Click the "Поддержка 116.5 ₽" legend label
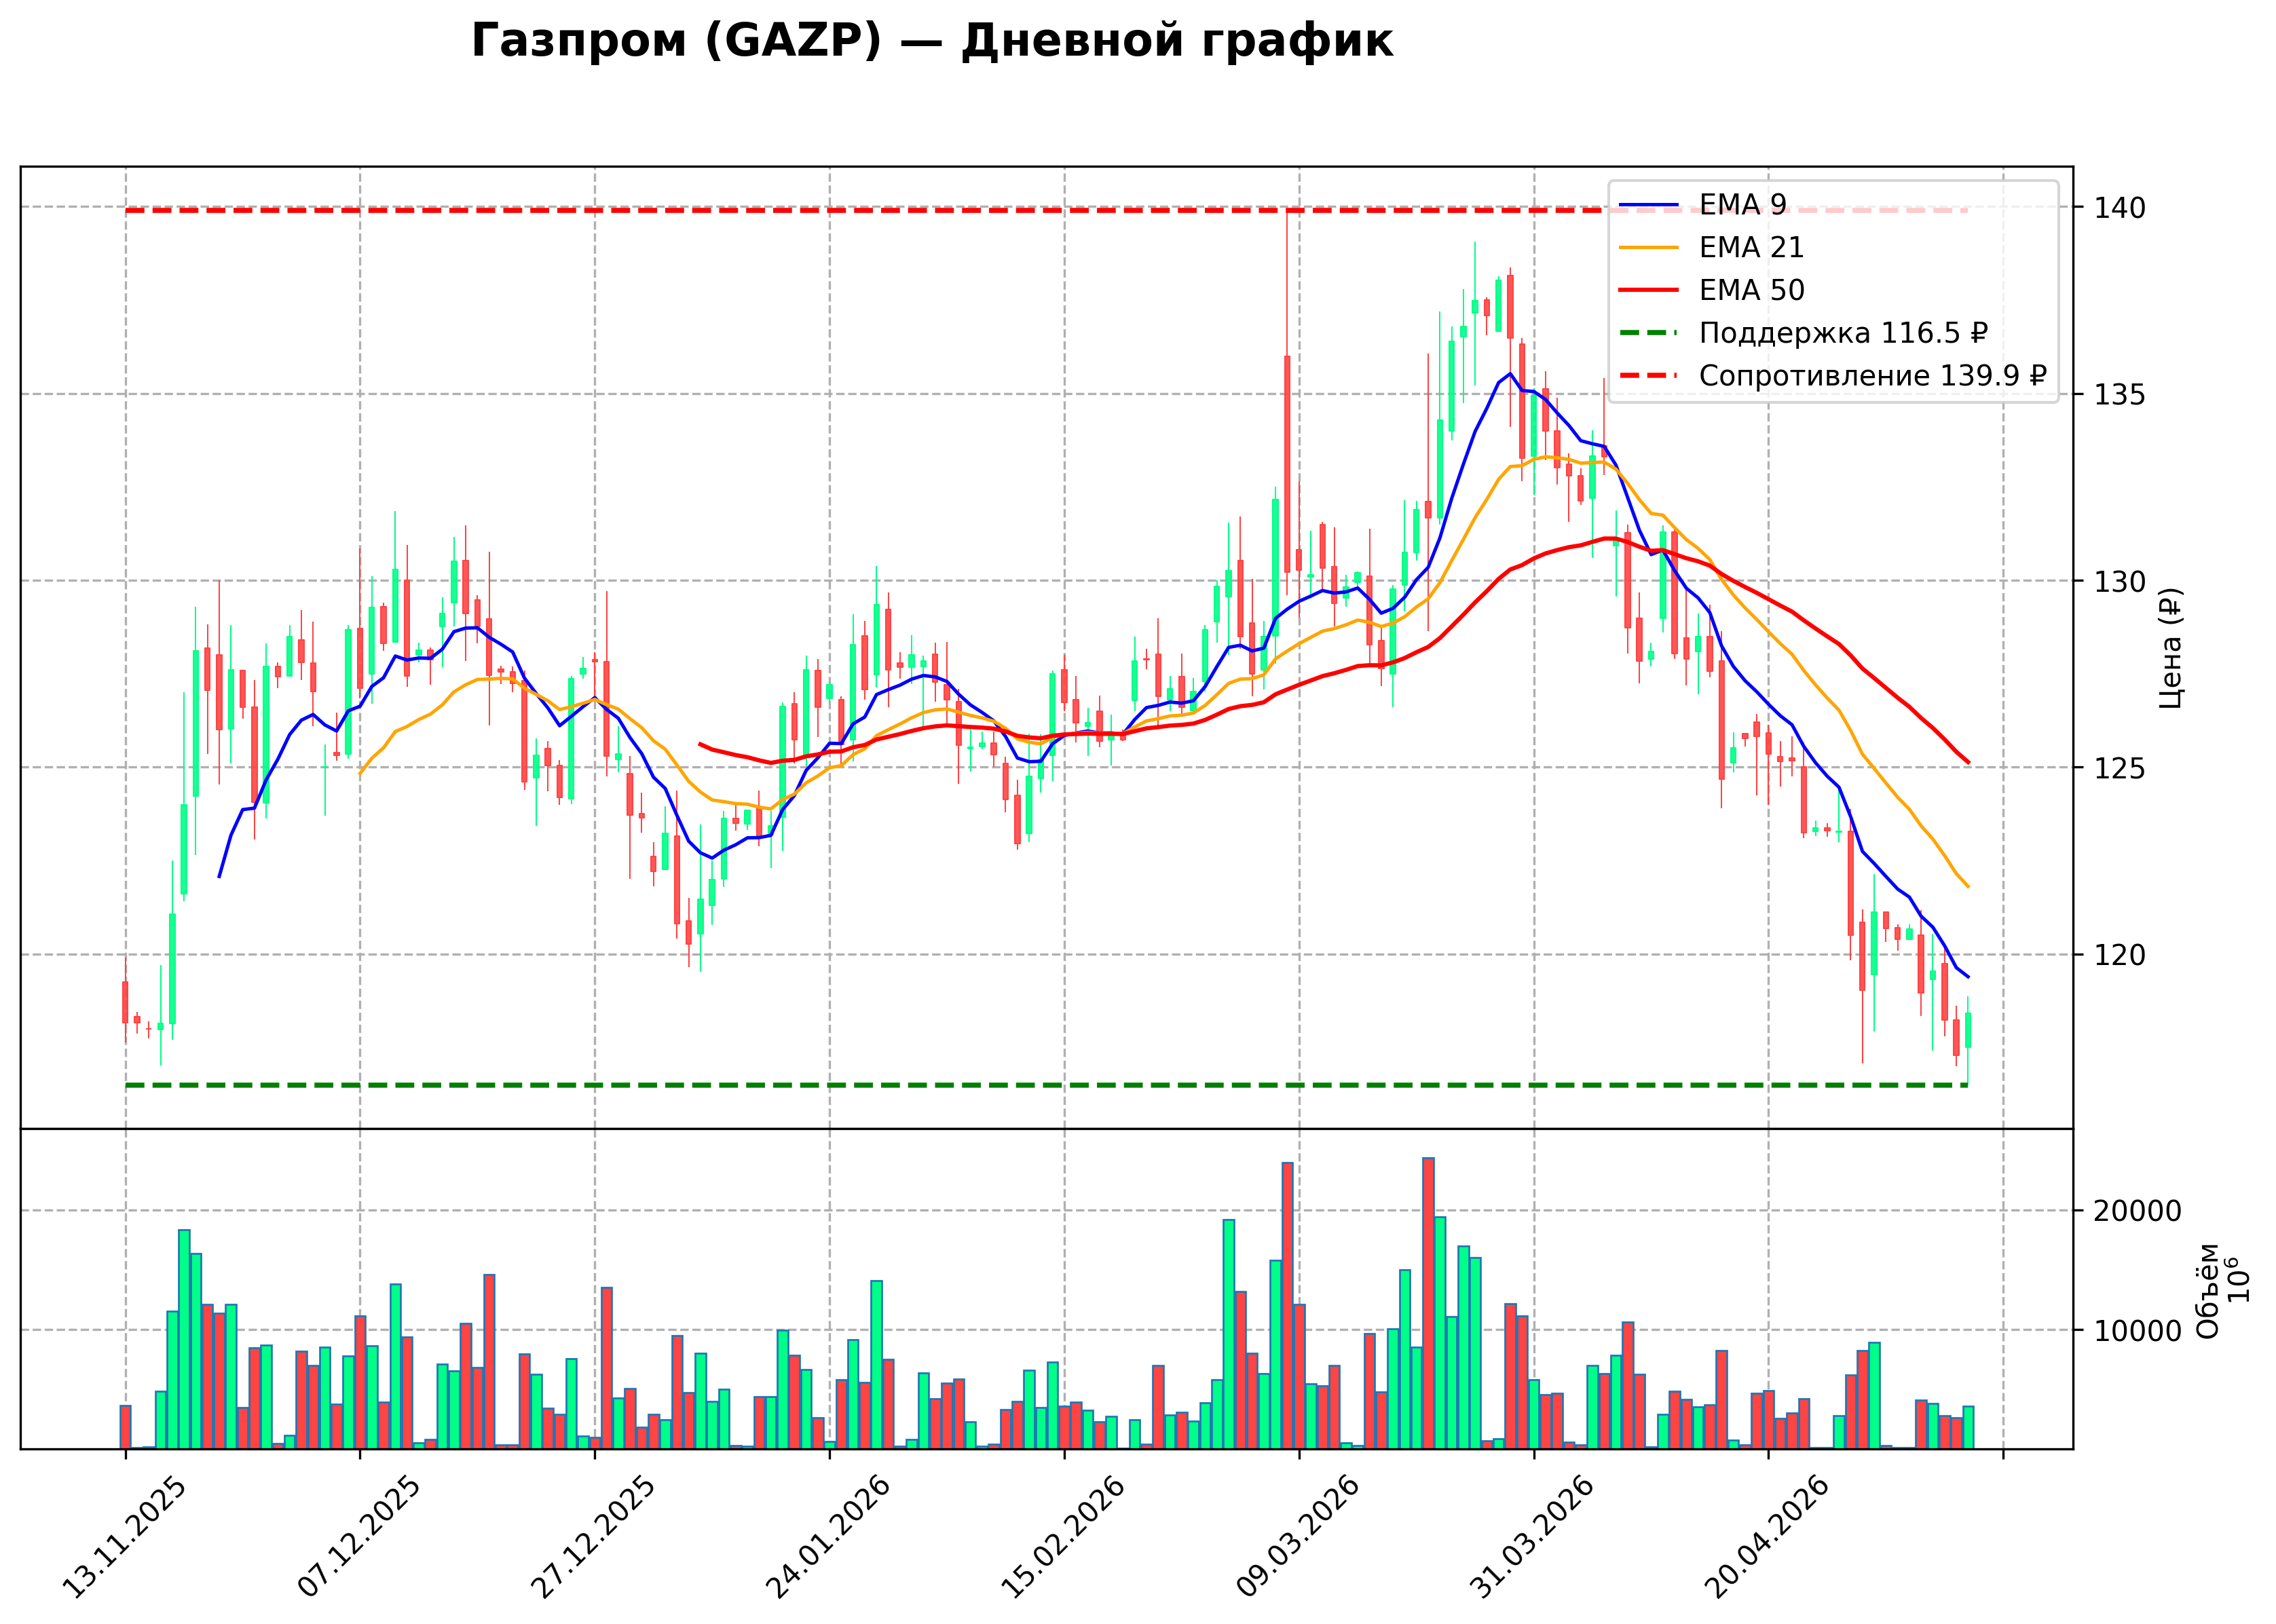2276x1624 pixels. [1843, 333]
